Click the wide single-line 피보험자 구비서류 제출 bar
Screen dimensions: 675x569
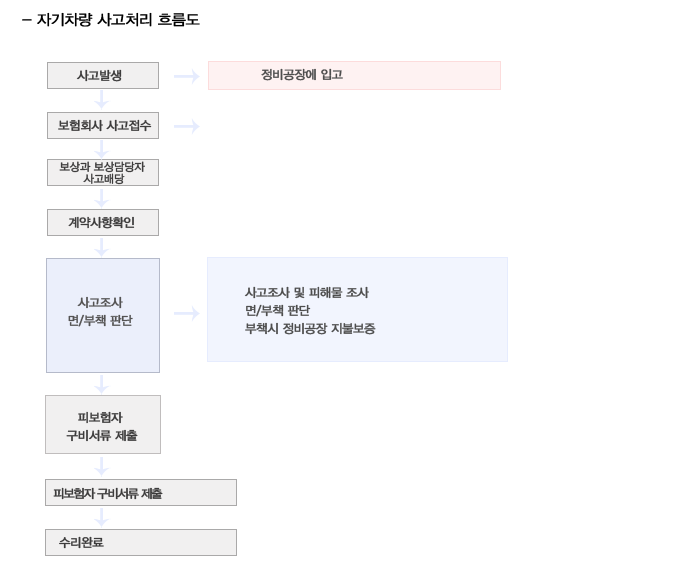pyautogui.click(x=141, y=492)
